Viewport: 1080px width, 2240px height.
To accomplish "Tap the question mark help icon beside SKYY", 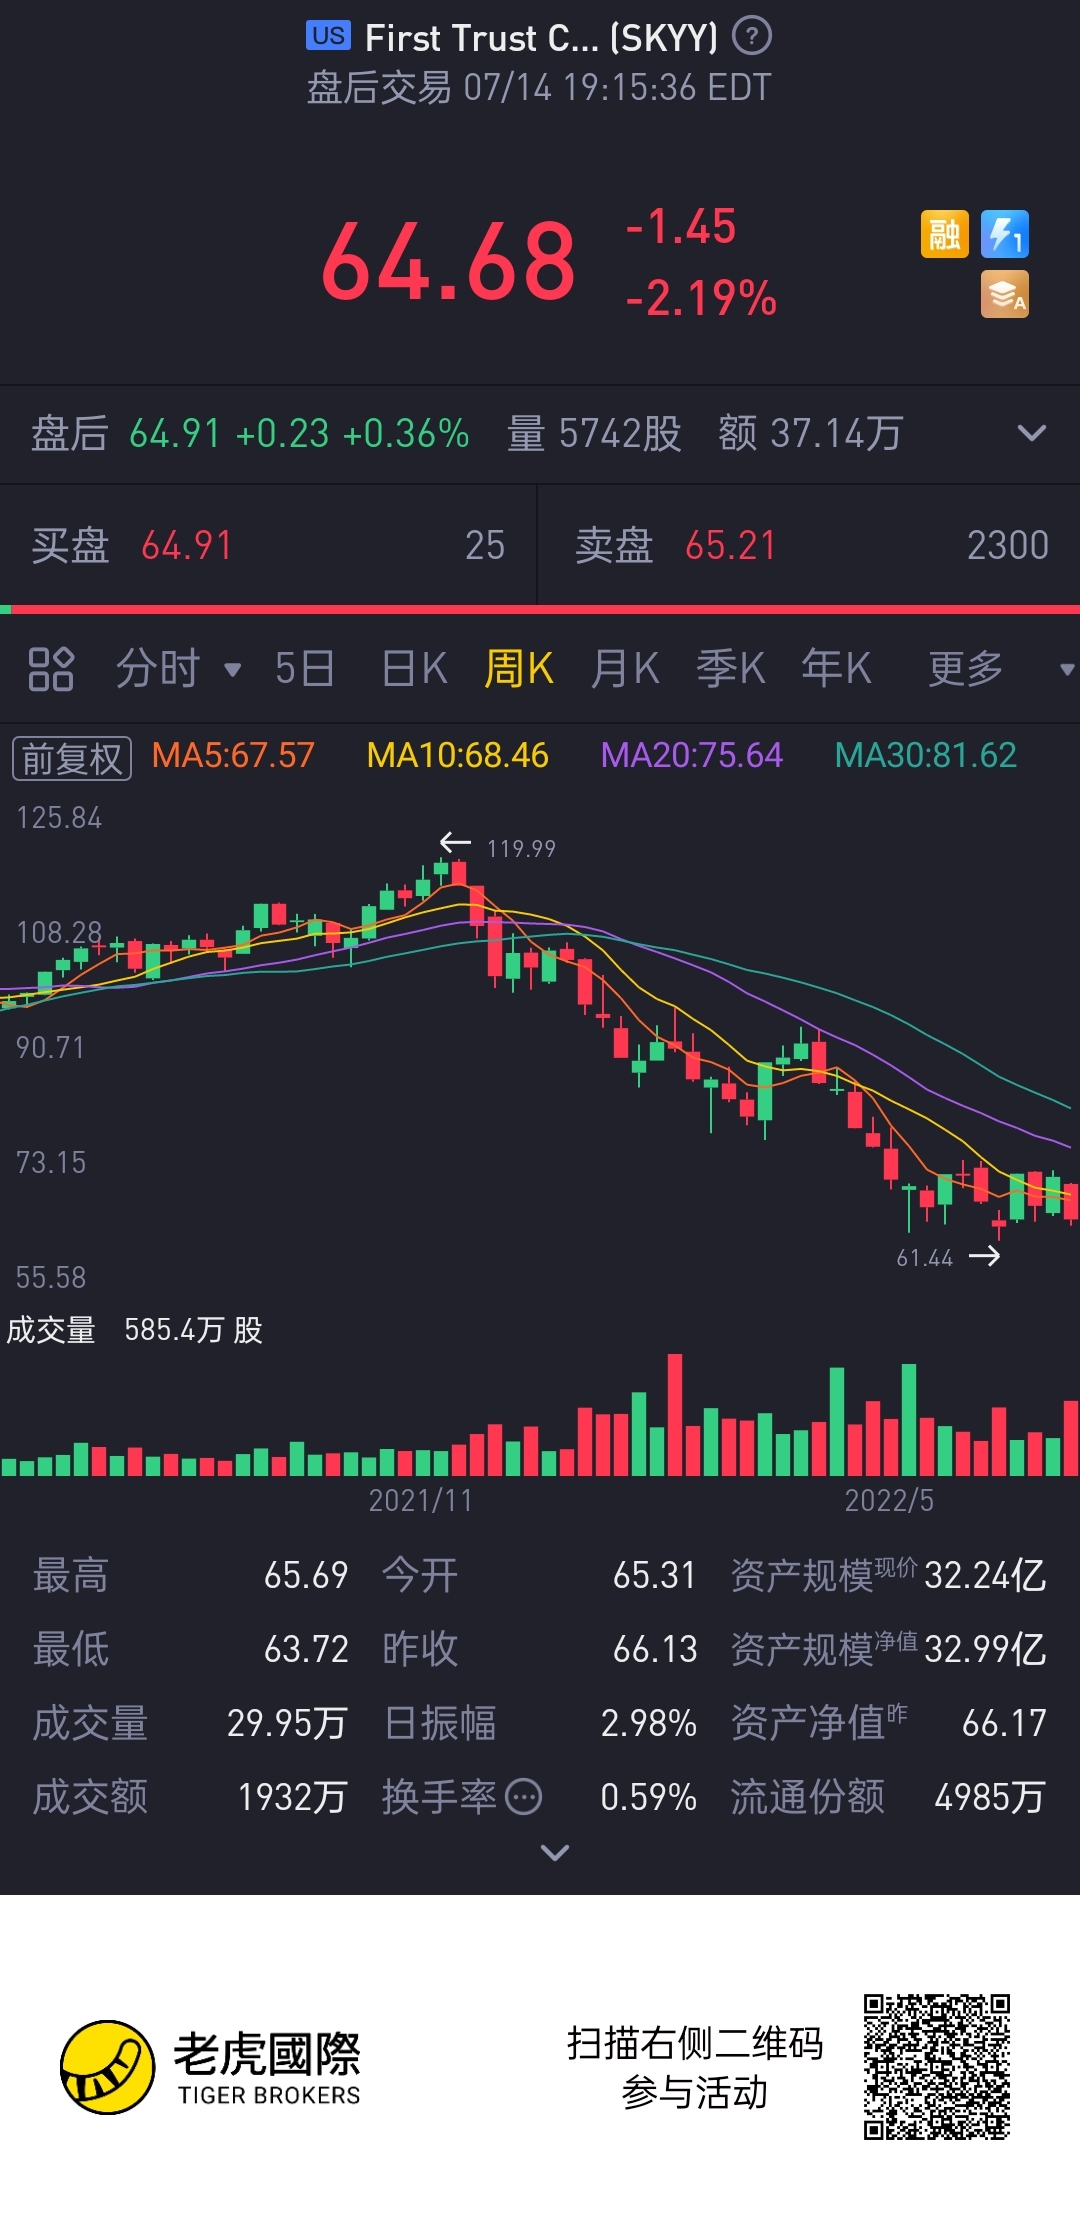I will pyautogui.click(x=752, y=37).
